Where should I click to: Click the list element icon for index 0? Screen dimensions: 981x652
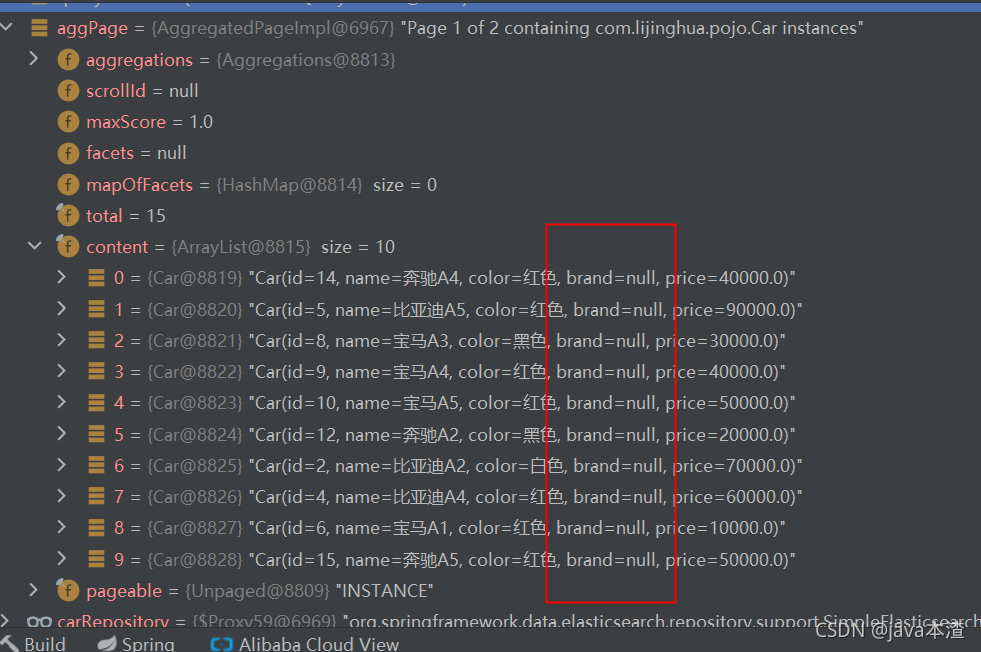(96, 278)
